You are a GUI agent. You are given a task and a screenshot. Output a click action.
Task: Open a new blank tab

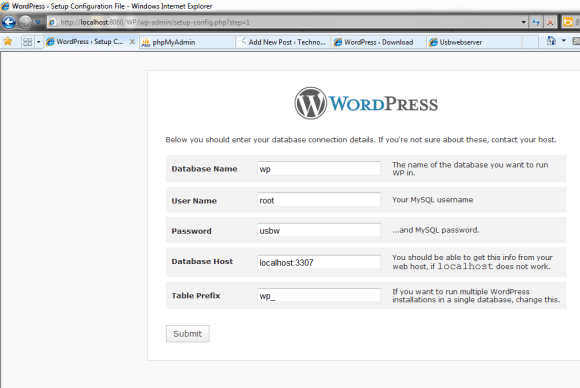tap(530, 42)
